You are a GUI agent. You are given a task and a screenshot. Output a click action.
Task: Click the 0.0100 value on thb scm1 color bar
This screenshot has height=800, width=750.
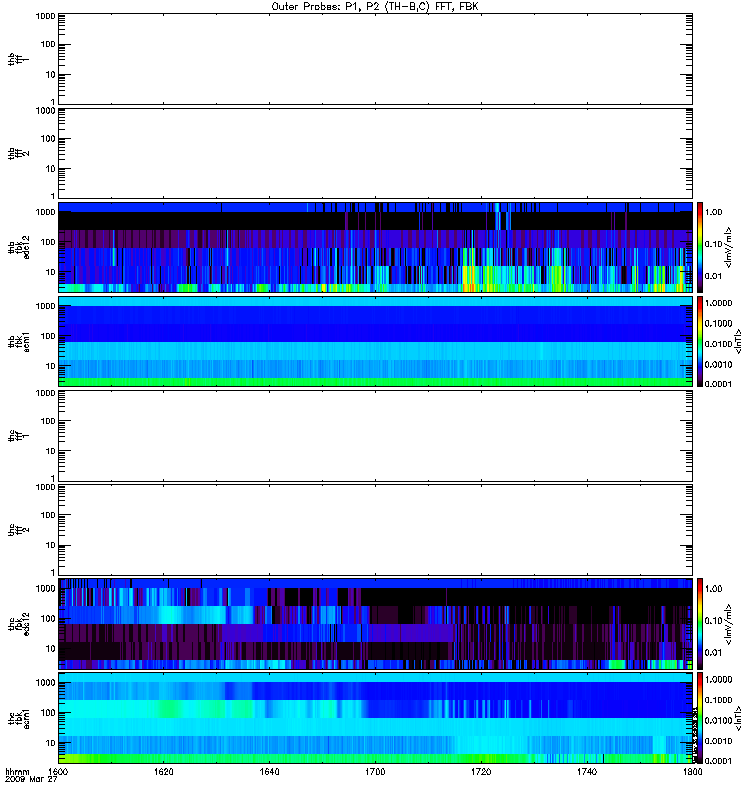pos(718,344)
